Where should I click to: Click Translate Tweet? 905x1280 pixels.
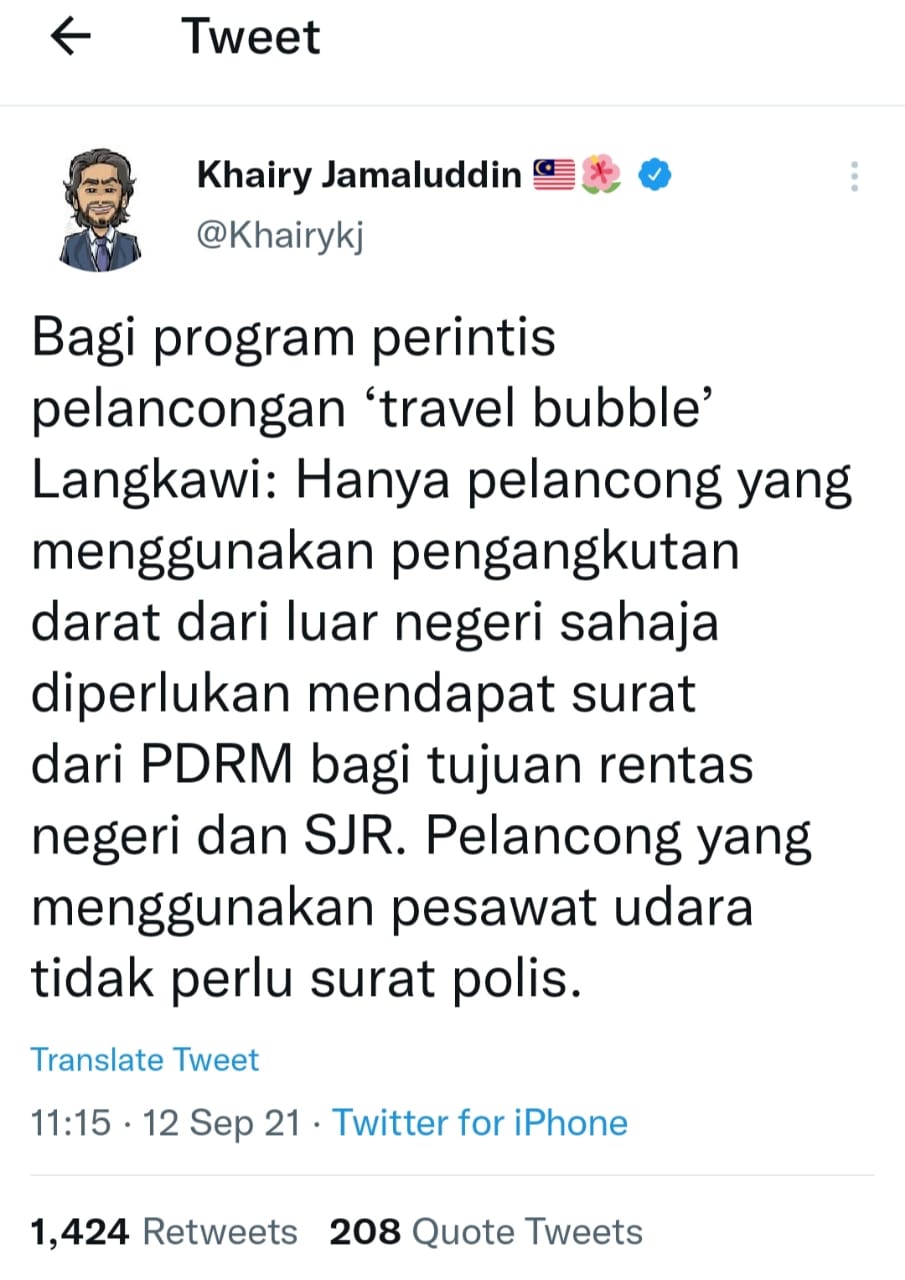pos(145,1060)
